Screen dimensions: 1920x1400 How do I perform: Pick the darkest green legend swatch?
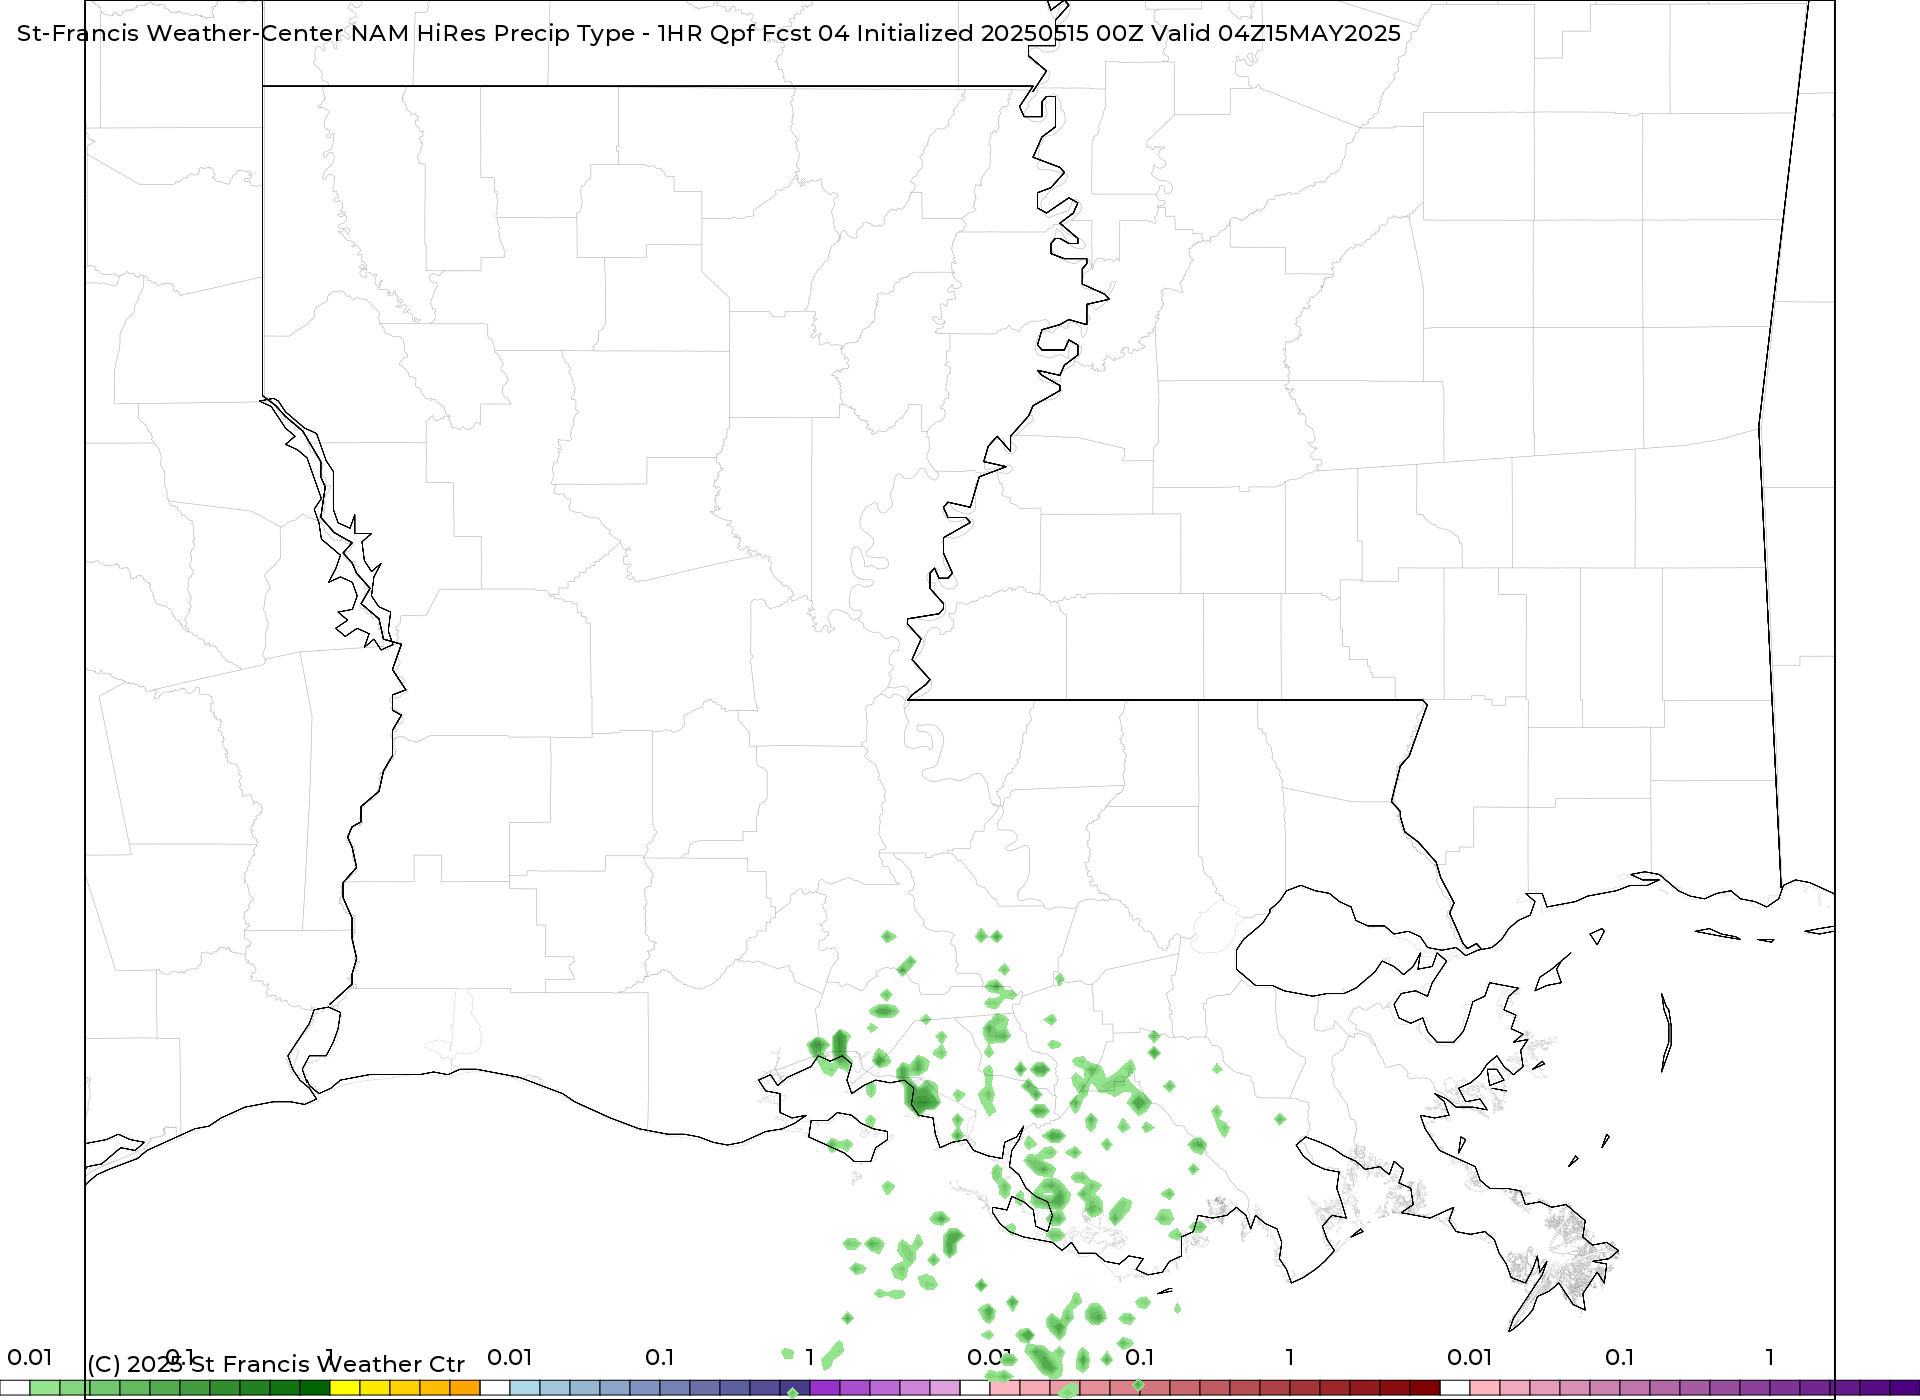[x=315, y=1388]
